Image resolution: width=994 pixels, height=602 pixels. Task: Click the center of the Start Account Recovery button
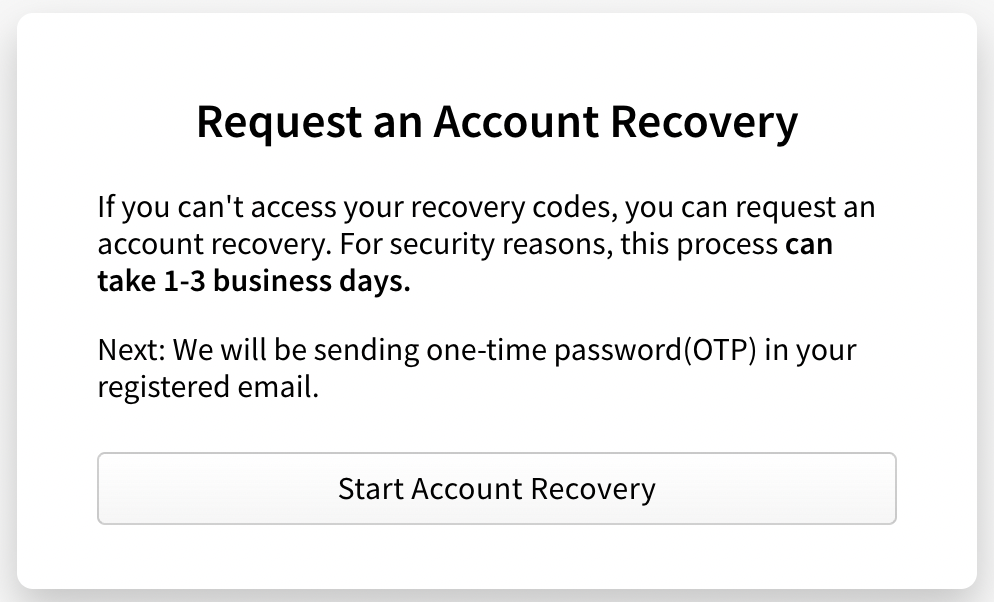point(497,489)
